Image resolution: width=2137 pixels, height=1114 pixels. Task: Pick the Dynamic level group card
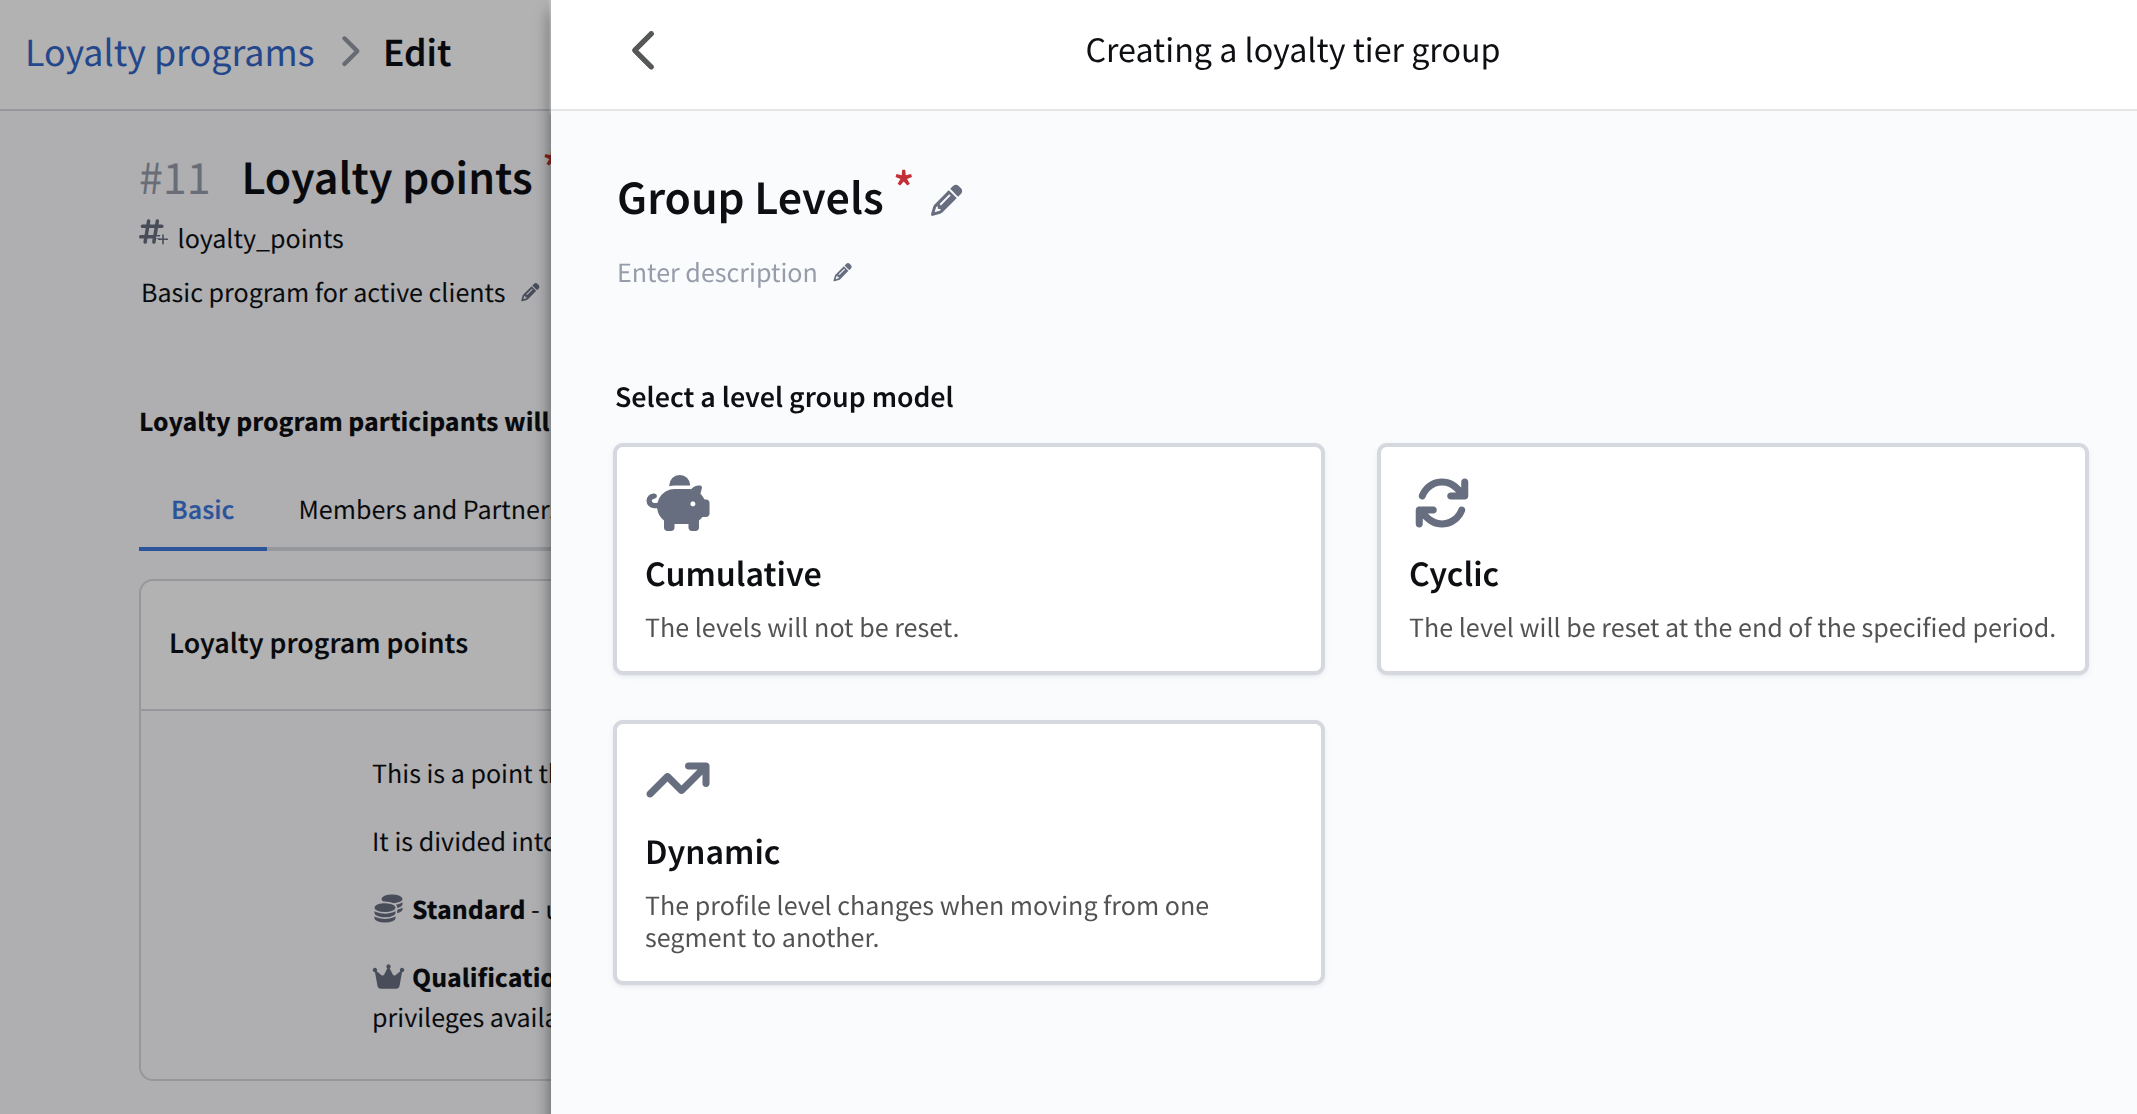pyautogui.click(x=968, y=852)
